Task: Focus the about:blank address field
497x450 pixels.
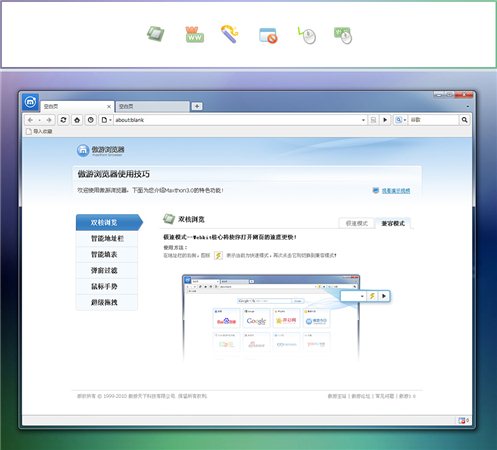Action: pyautogui.click(x=237, y=120)
